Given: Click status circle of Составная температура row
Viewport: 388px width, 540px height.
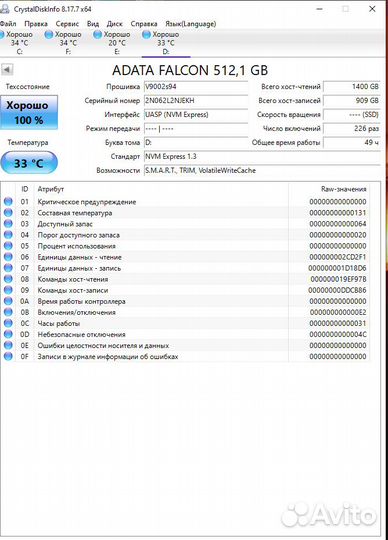Looking at the screenshot, I should point(8,212).
